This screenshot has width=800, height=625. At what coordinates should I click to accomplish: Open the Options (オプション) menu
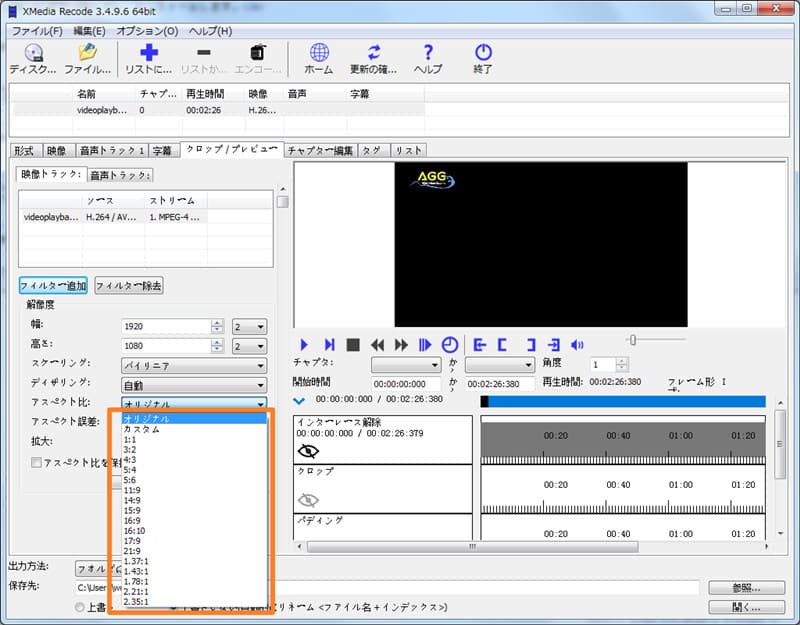(147, 31)
